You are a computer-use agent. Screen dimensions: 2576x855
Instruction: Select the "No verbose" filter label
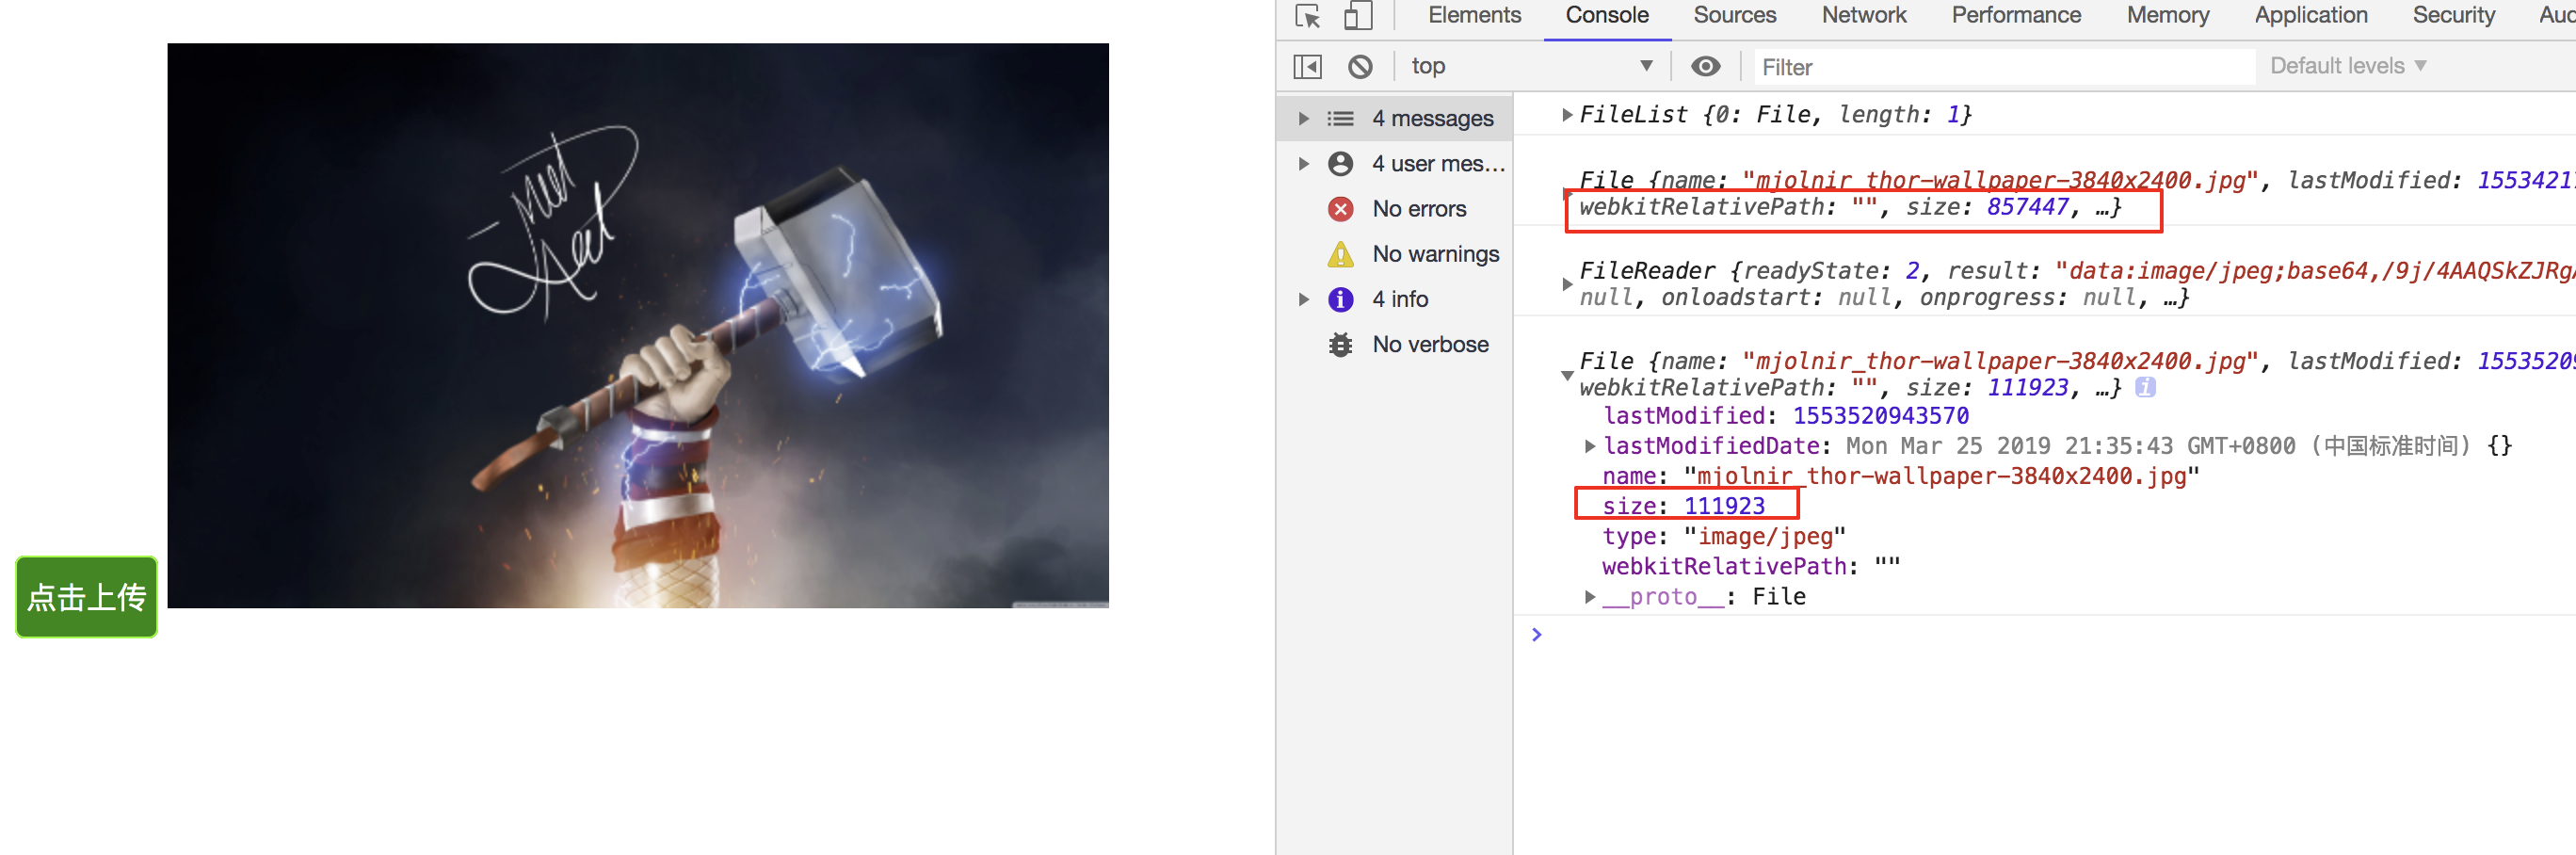click(x=1430, y=344)
